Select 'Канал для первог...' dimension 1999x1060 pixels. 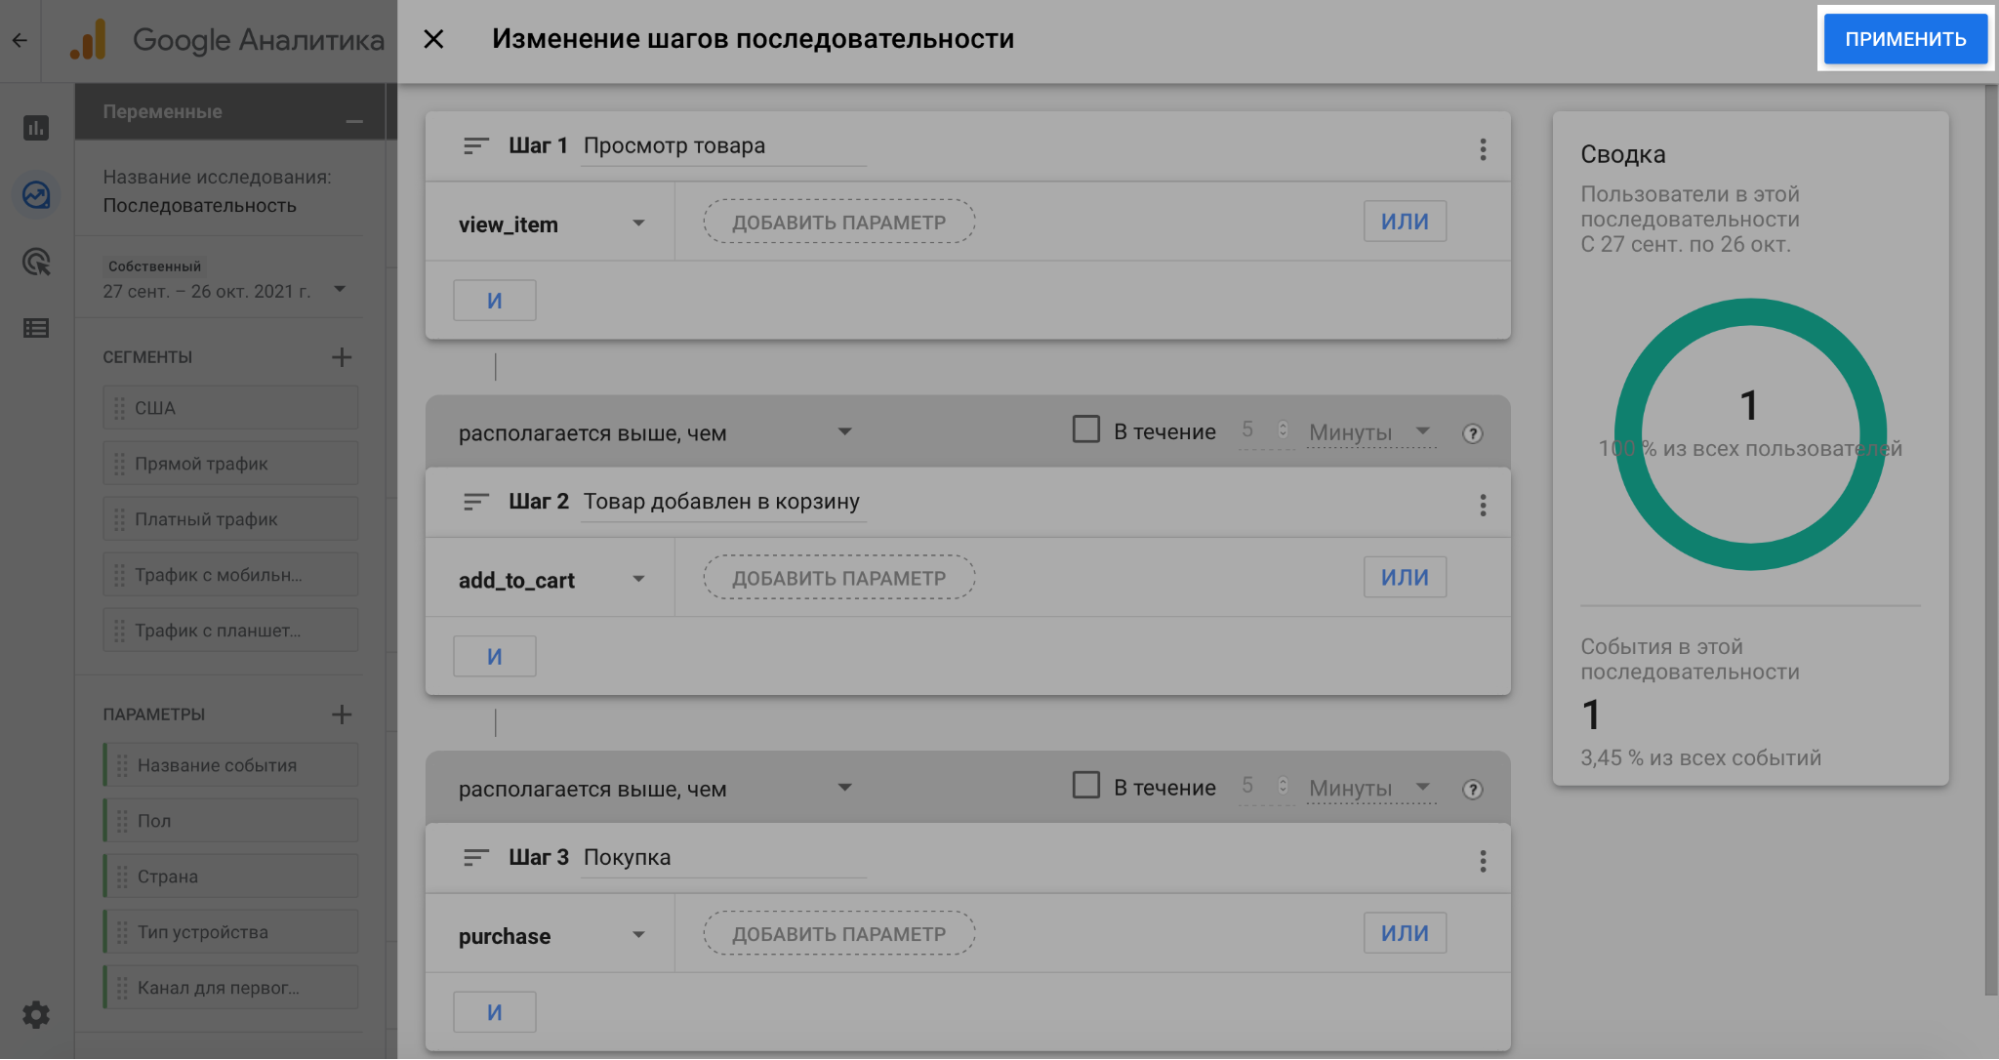(x=230, y=988)
